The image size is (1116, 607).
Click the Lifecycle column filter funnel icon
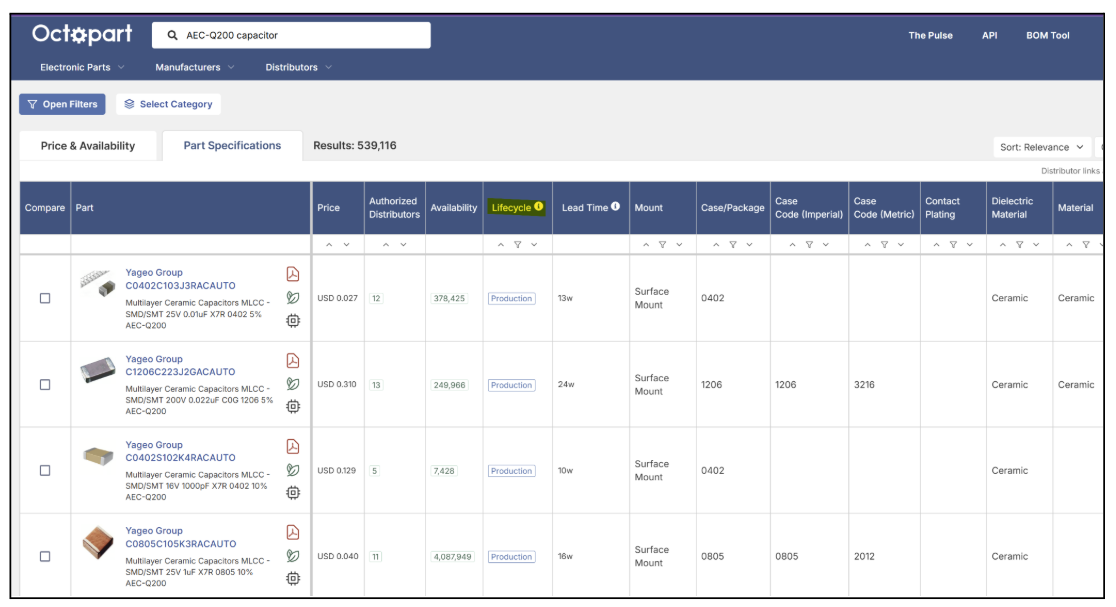pos(517,245)
